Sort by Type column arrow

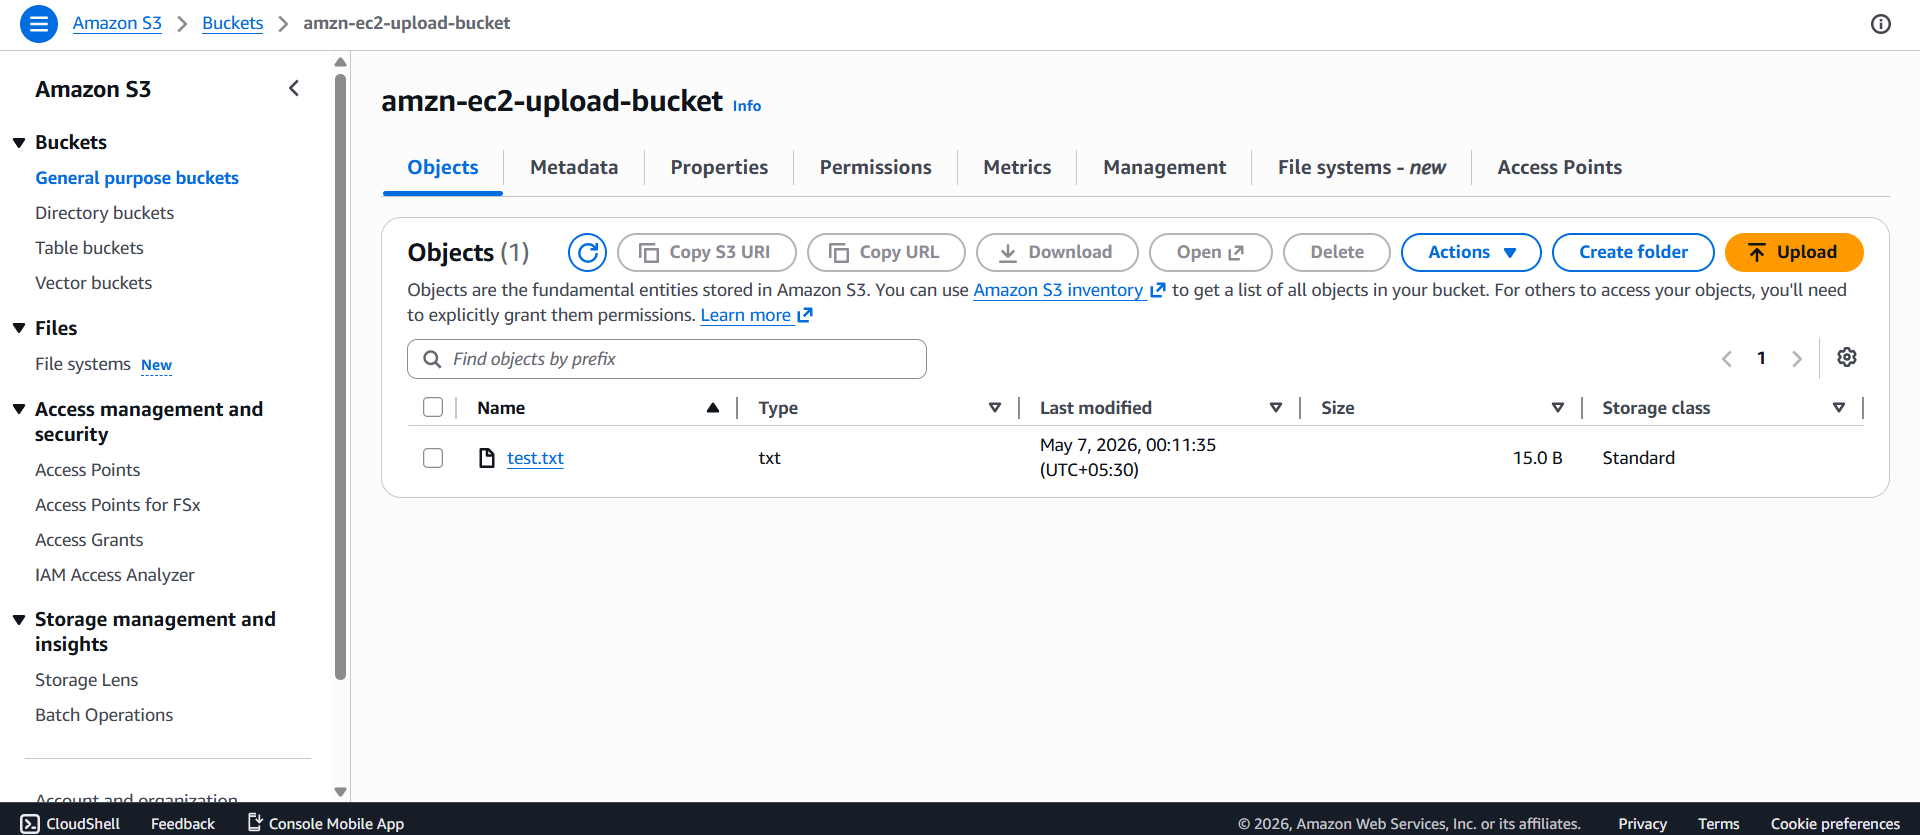click(995, 408)
